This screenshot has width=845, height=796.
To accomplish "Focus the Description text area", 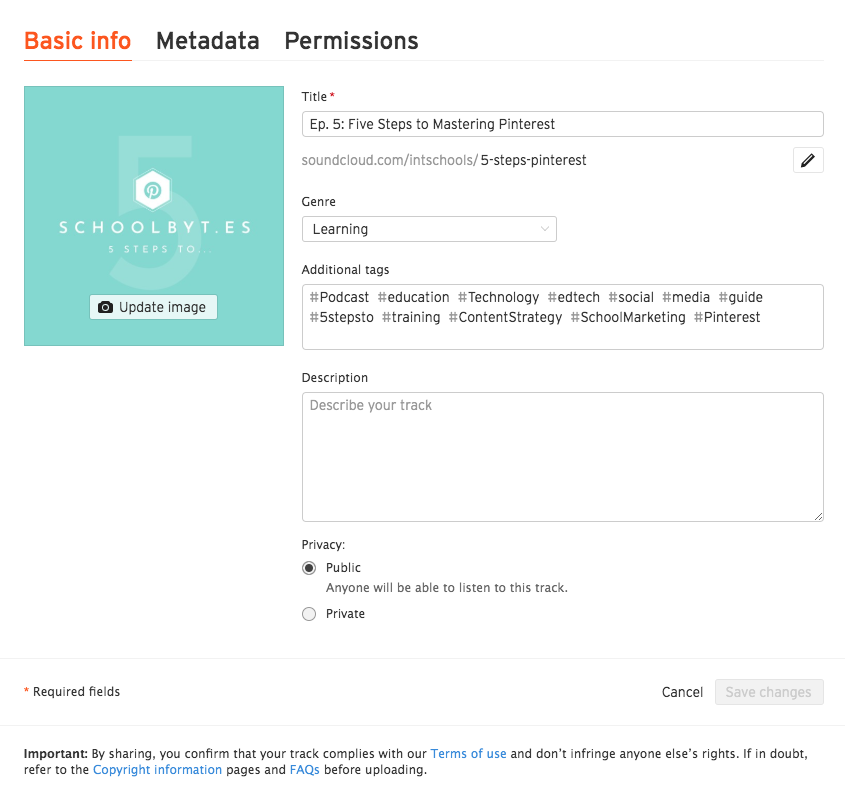I will pyautogui.click(x=562, y=456).
